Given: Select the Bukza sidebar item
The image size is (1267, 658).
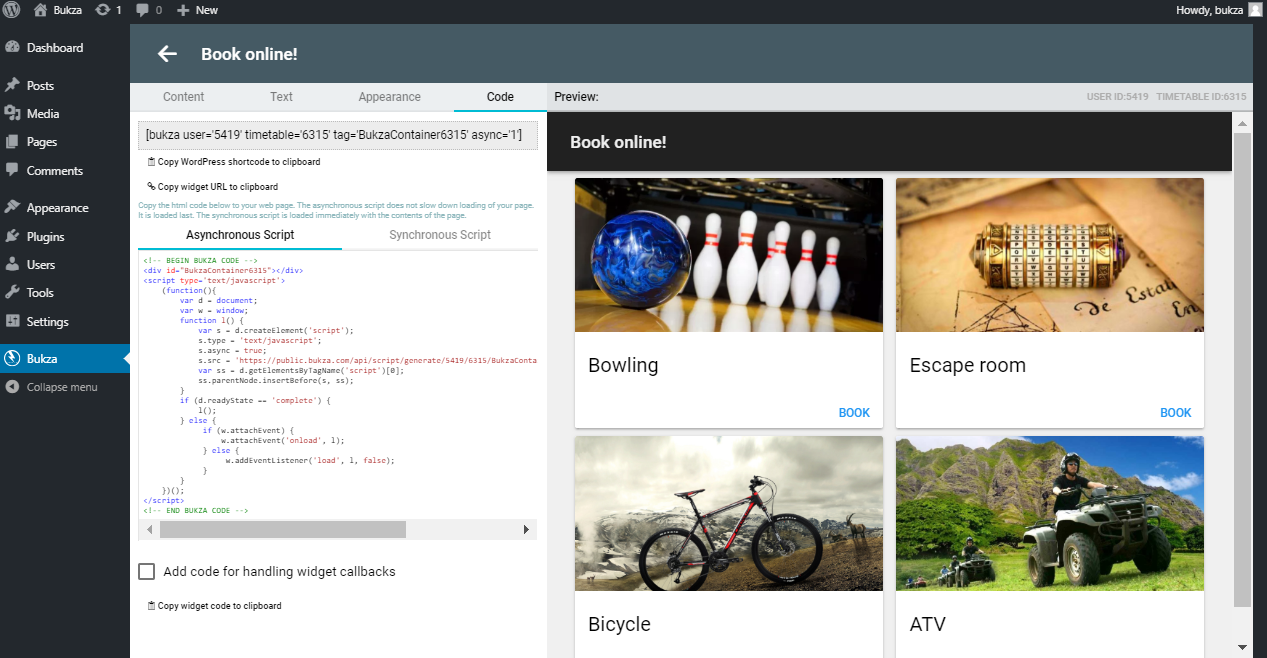Looking at the screenshot, I should 65,358.
